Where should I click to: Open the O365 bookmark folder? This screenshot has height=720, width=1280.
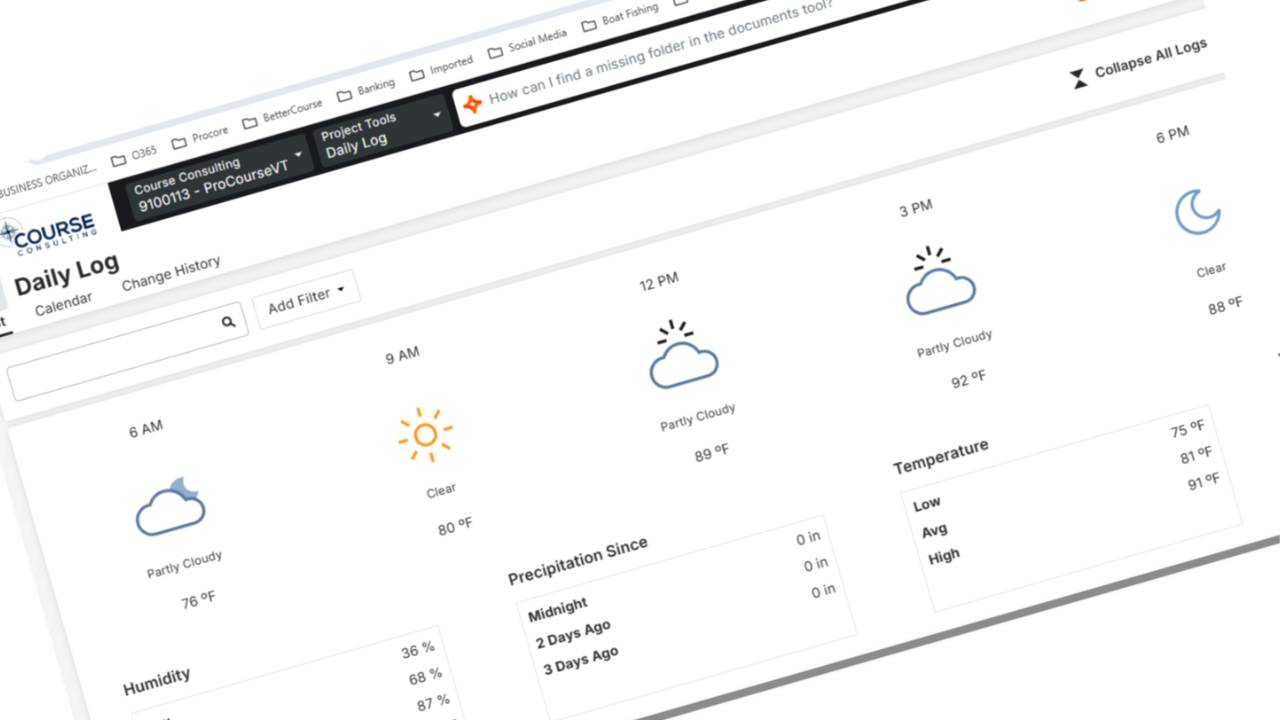[x=133, y=157]
